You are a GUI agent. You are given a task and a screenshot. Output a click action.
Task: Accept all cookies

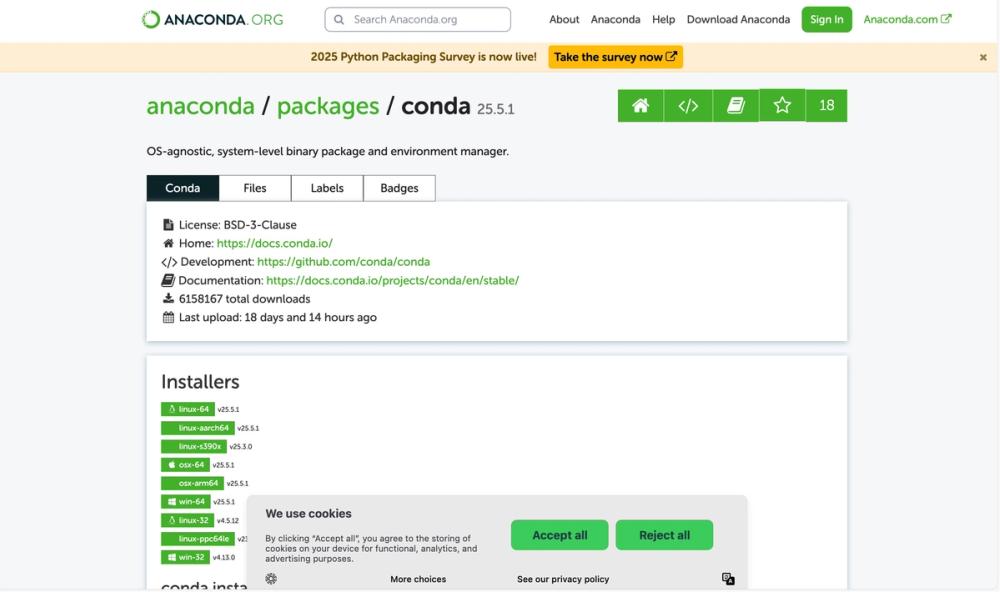[559, 535]
